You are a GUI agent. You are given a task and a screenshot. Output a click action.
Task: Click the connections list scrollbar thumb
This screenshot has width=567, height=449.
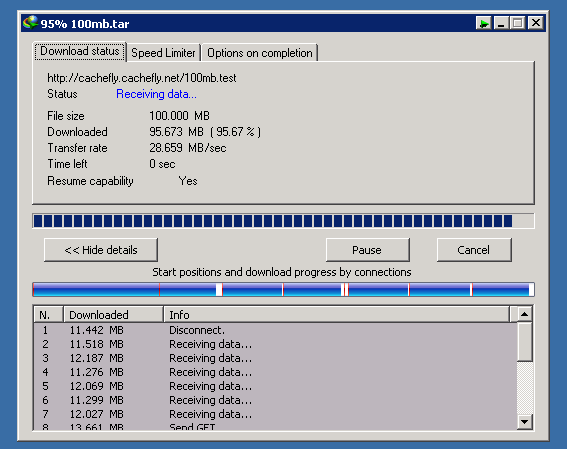(x=524, y=342)
